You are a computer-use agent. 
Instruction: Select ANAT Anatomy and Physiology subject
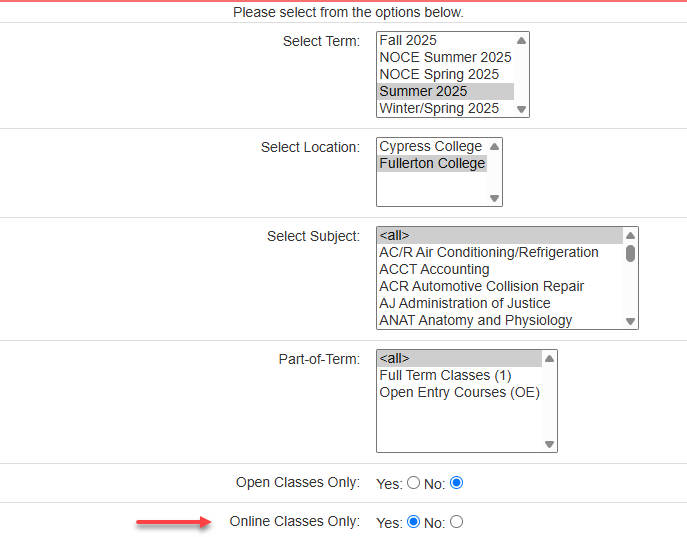[500, 320]
